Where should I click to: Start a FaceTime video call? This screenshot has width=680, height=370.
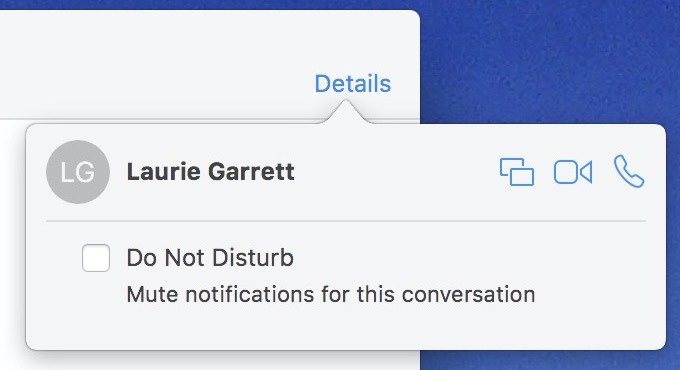[x=573, y=172]
